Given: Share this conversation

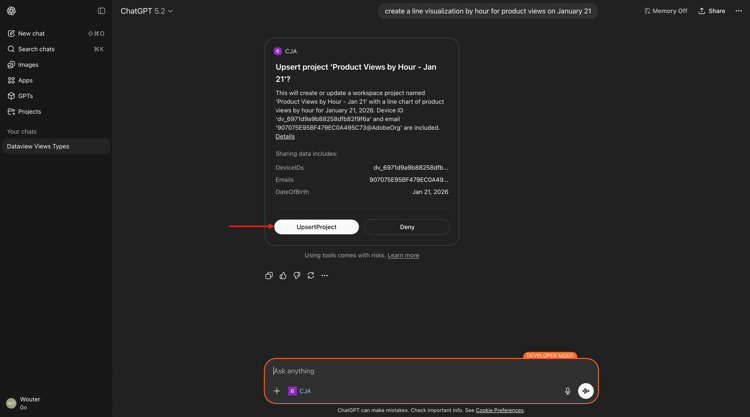Looking at the screenshot, I should point(711,11).
